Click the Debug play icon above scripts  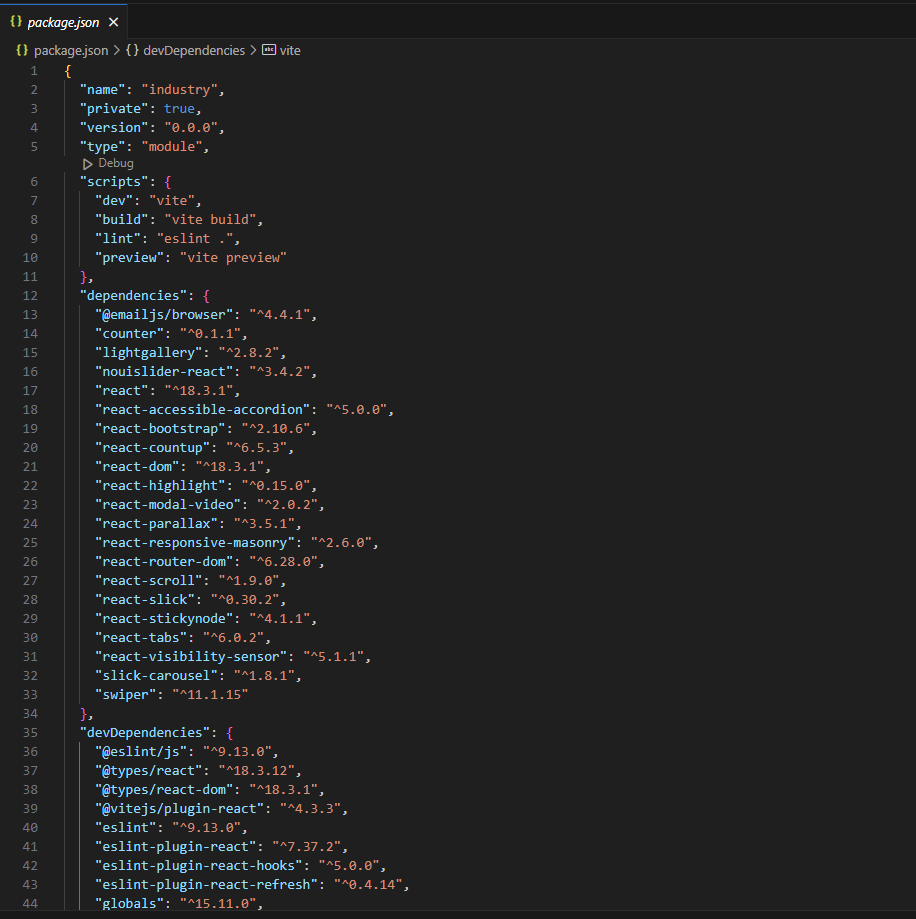[x=88, y=163]
